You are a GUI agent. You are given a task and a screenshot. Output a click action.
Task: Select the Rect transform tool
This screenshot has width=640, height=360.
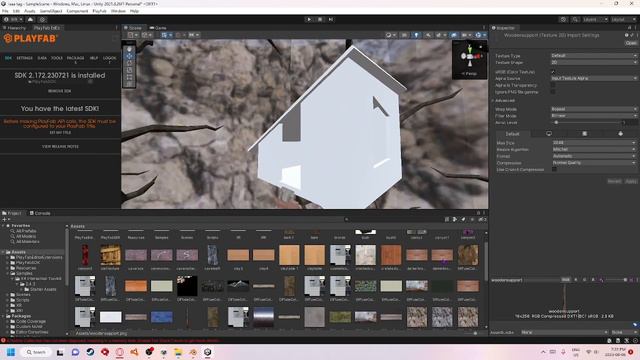(130, 77)
